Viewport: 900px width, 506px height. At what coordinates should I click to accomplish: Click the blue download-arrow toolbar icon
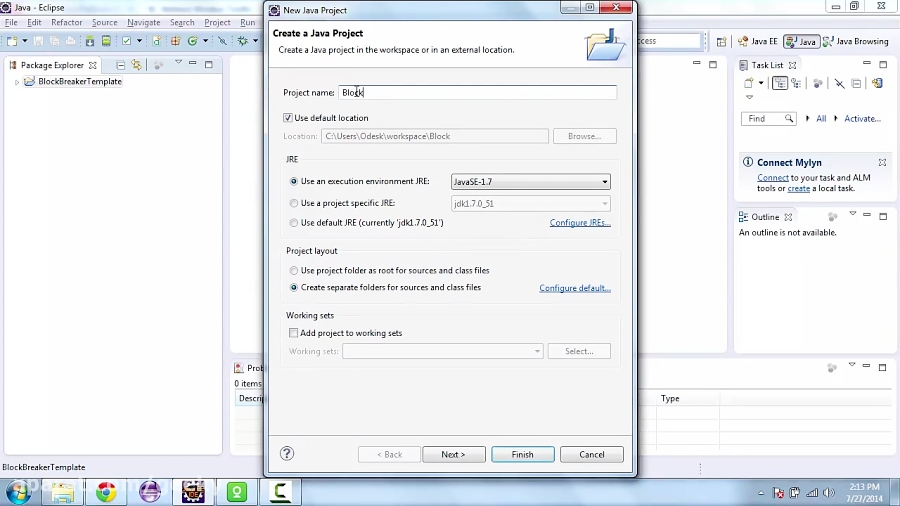pyautogui.click(x=90, y=41)
